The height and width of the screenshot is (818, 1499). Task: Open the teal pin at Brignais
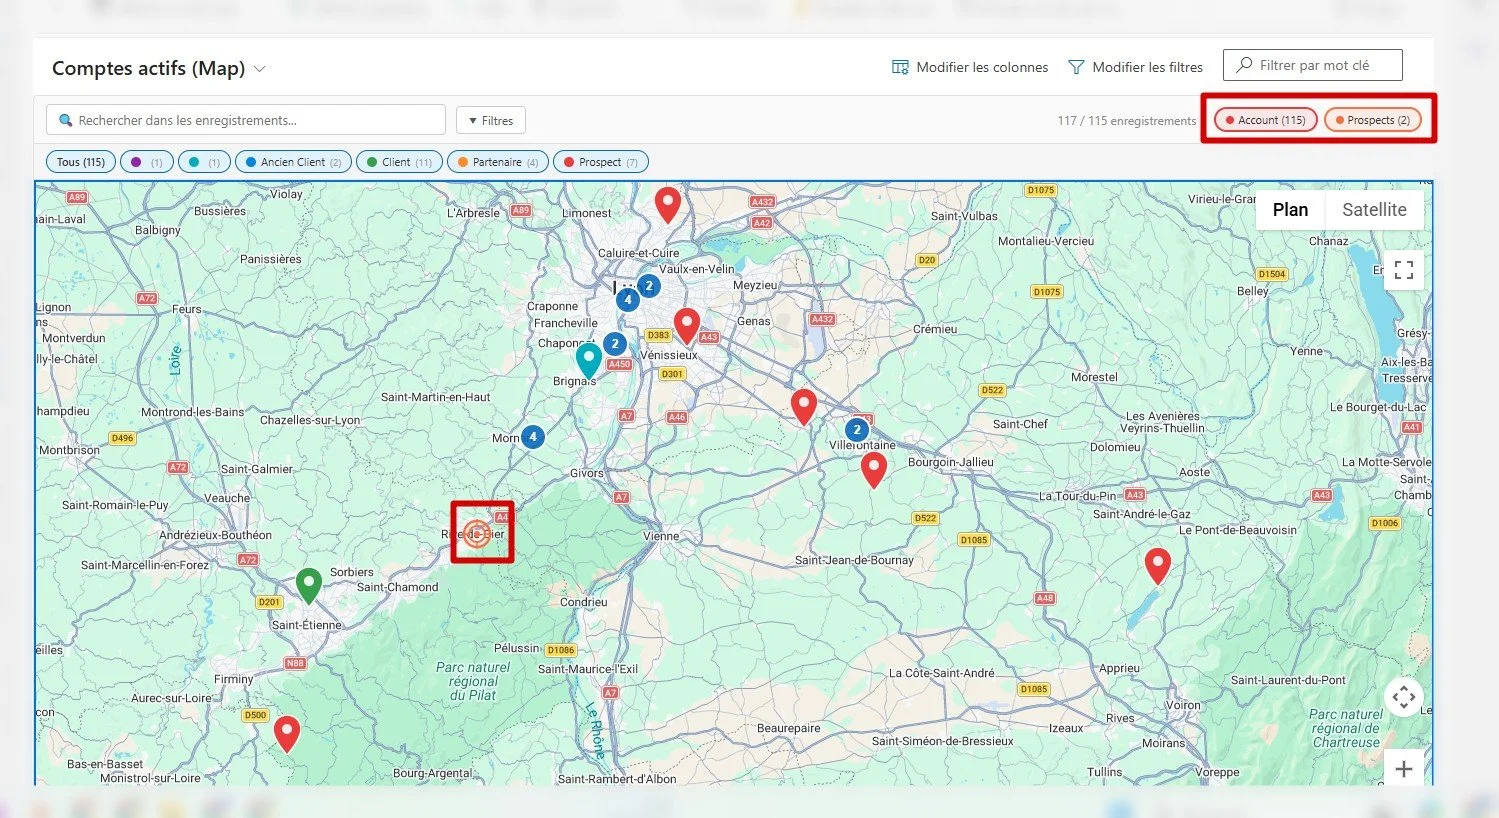tap(589, 360)
